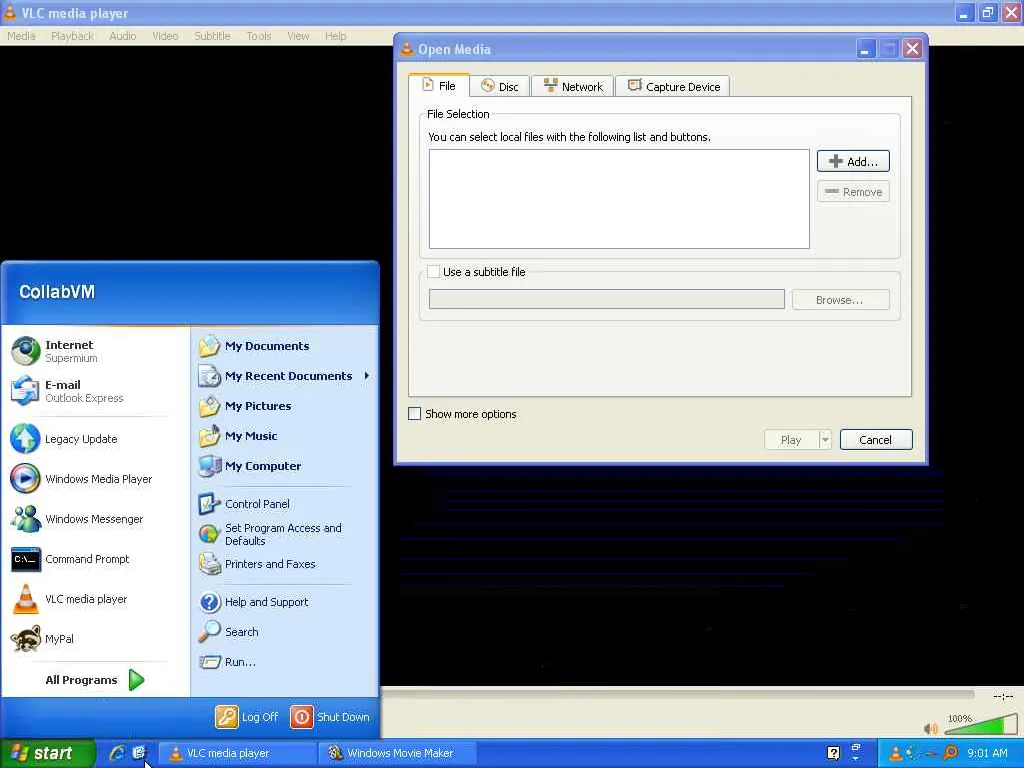
Task: Enable Use a subtitle file checkbox
Action: (434, 272)
